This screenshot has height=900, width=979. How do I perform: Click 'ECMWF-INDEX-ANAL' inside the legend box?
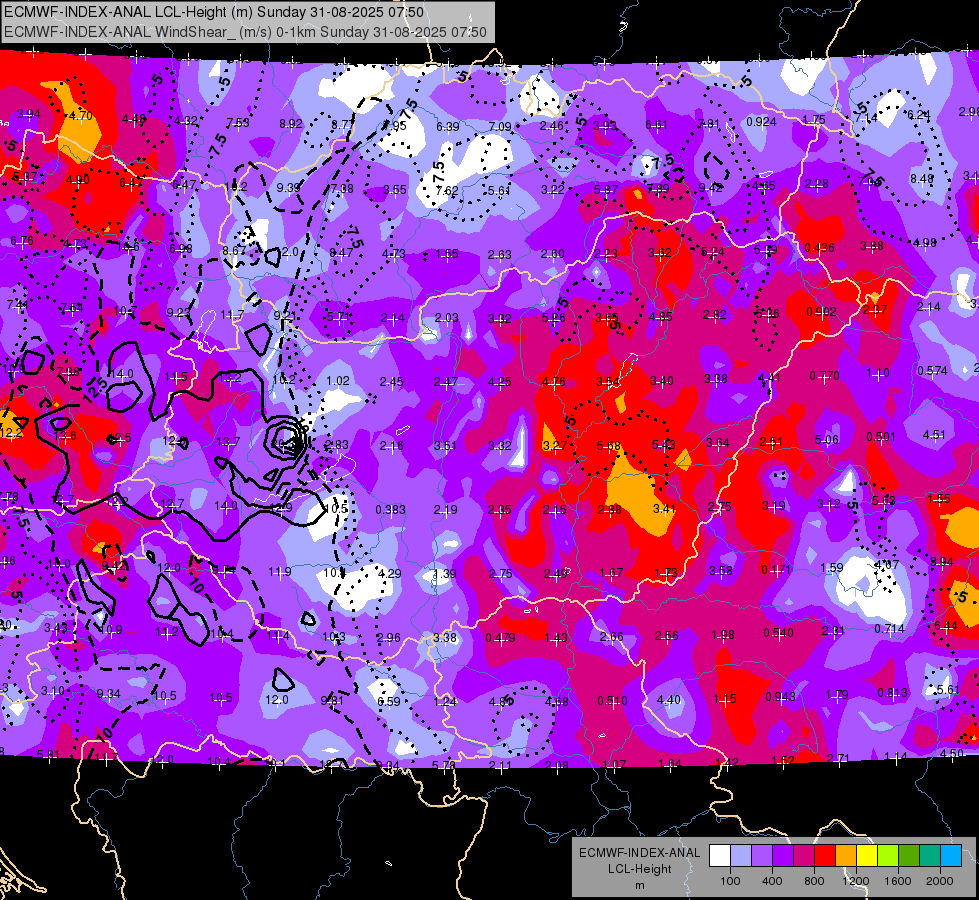point(640,853)
